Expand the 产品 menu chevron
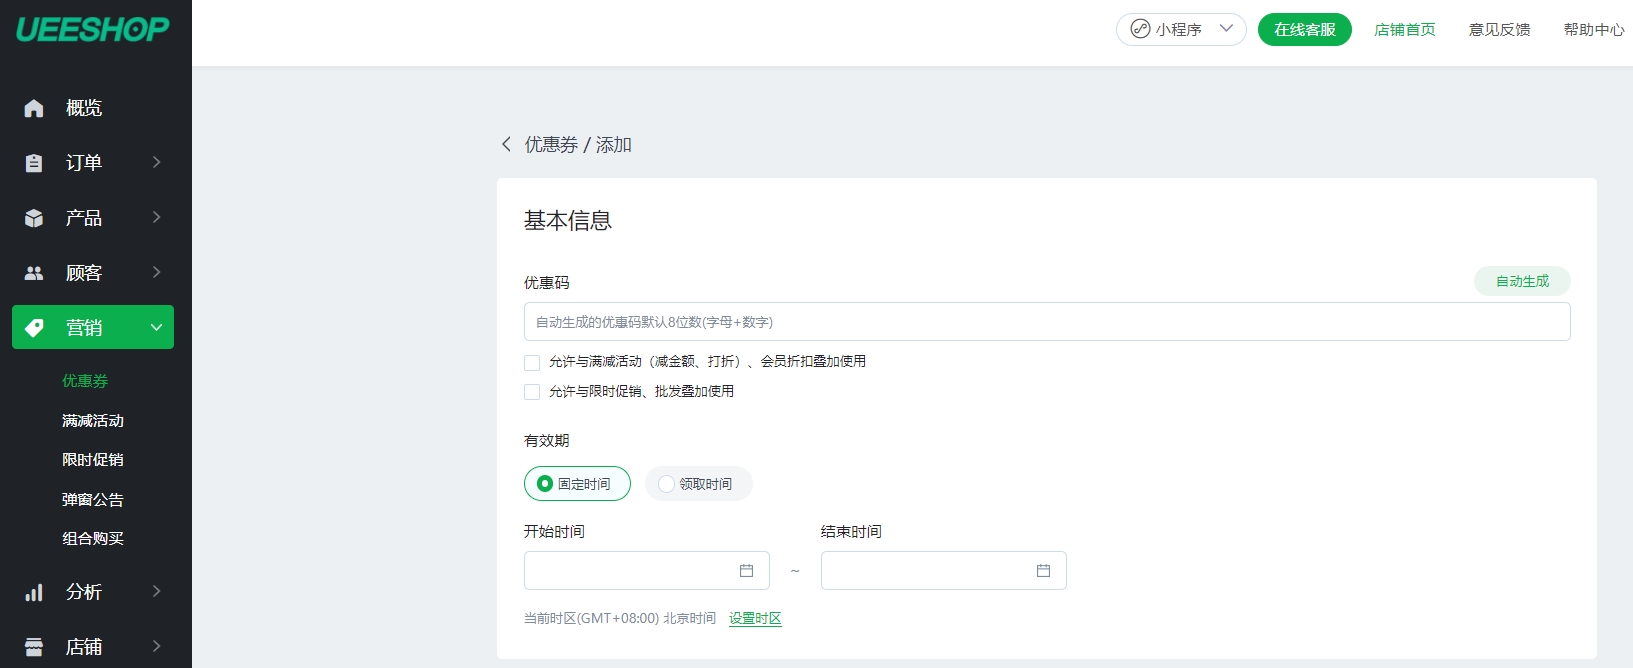 [156, 217]
